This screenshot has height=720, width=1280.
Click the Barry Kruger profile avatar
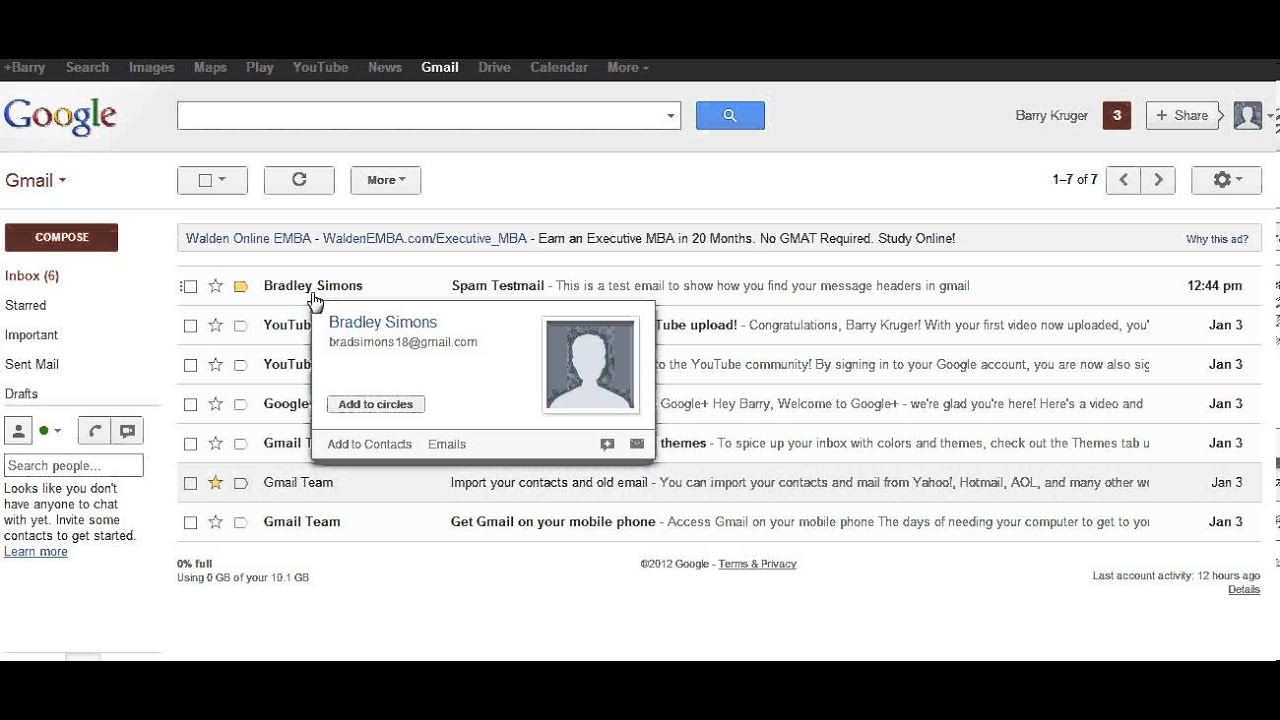coord(1247,115)
